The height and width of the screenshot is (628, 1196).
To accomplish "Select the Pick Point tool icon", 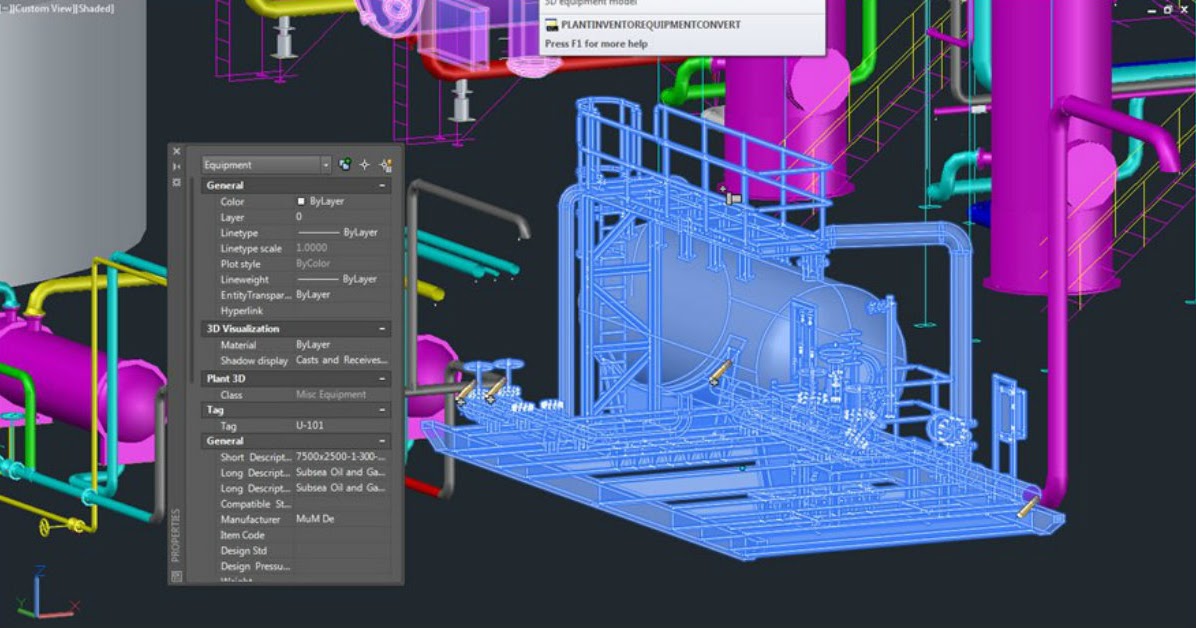I will coord(365,164).
